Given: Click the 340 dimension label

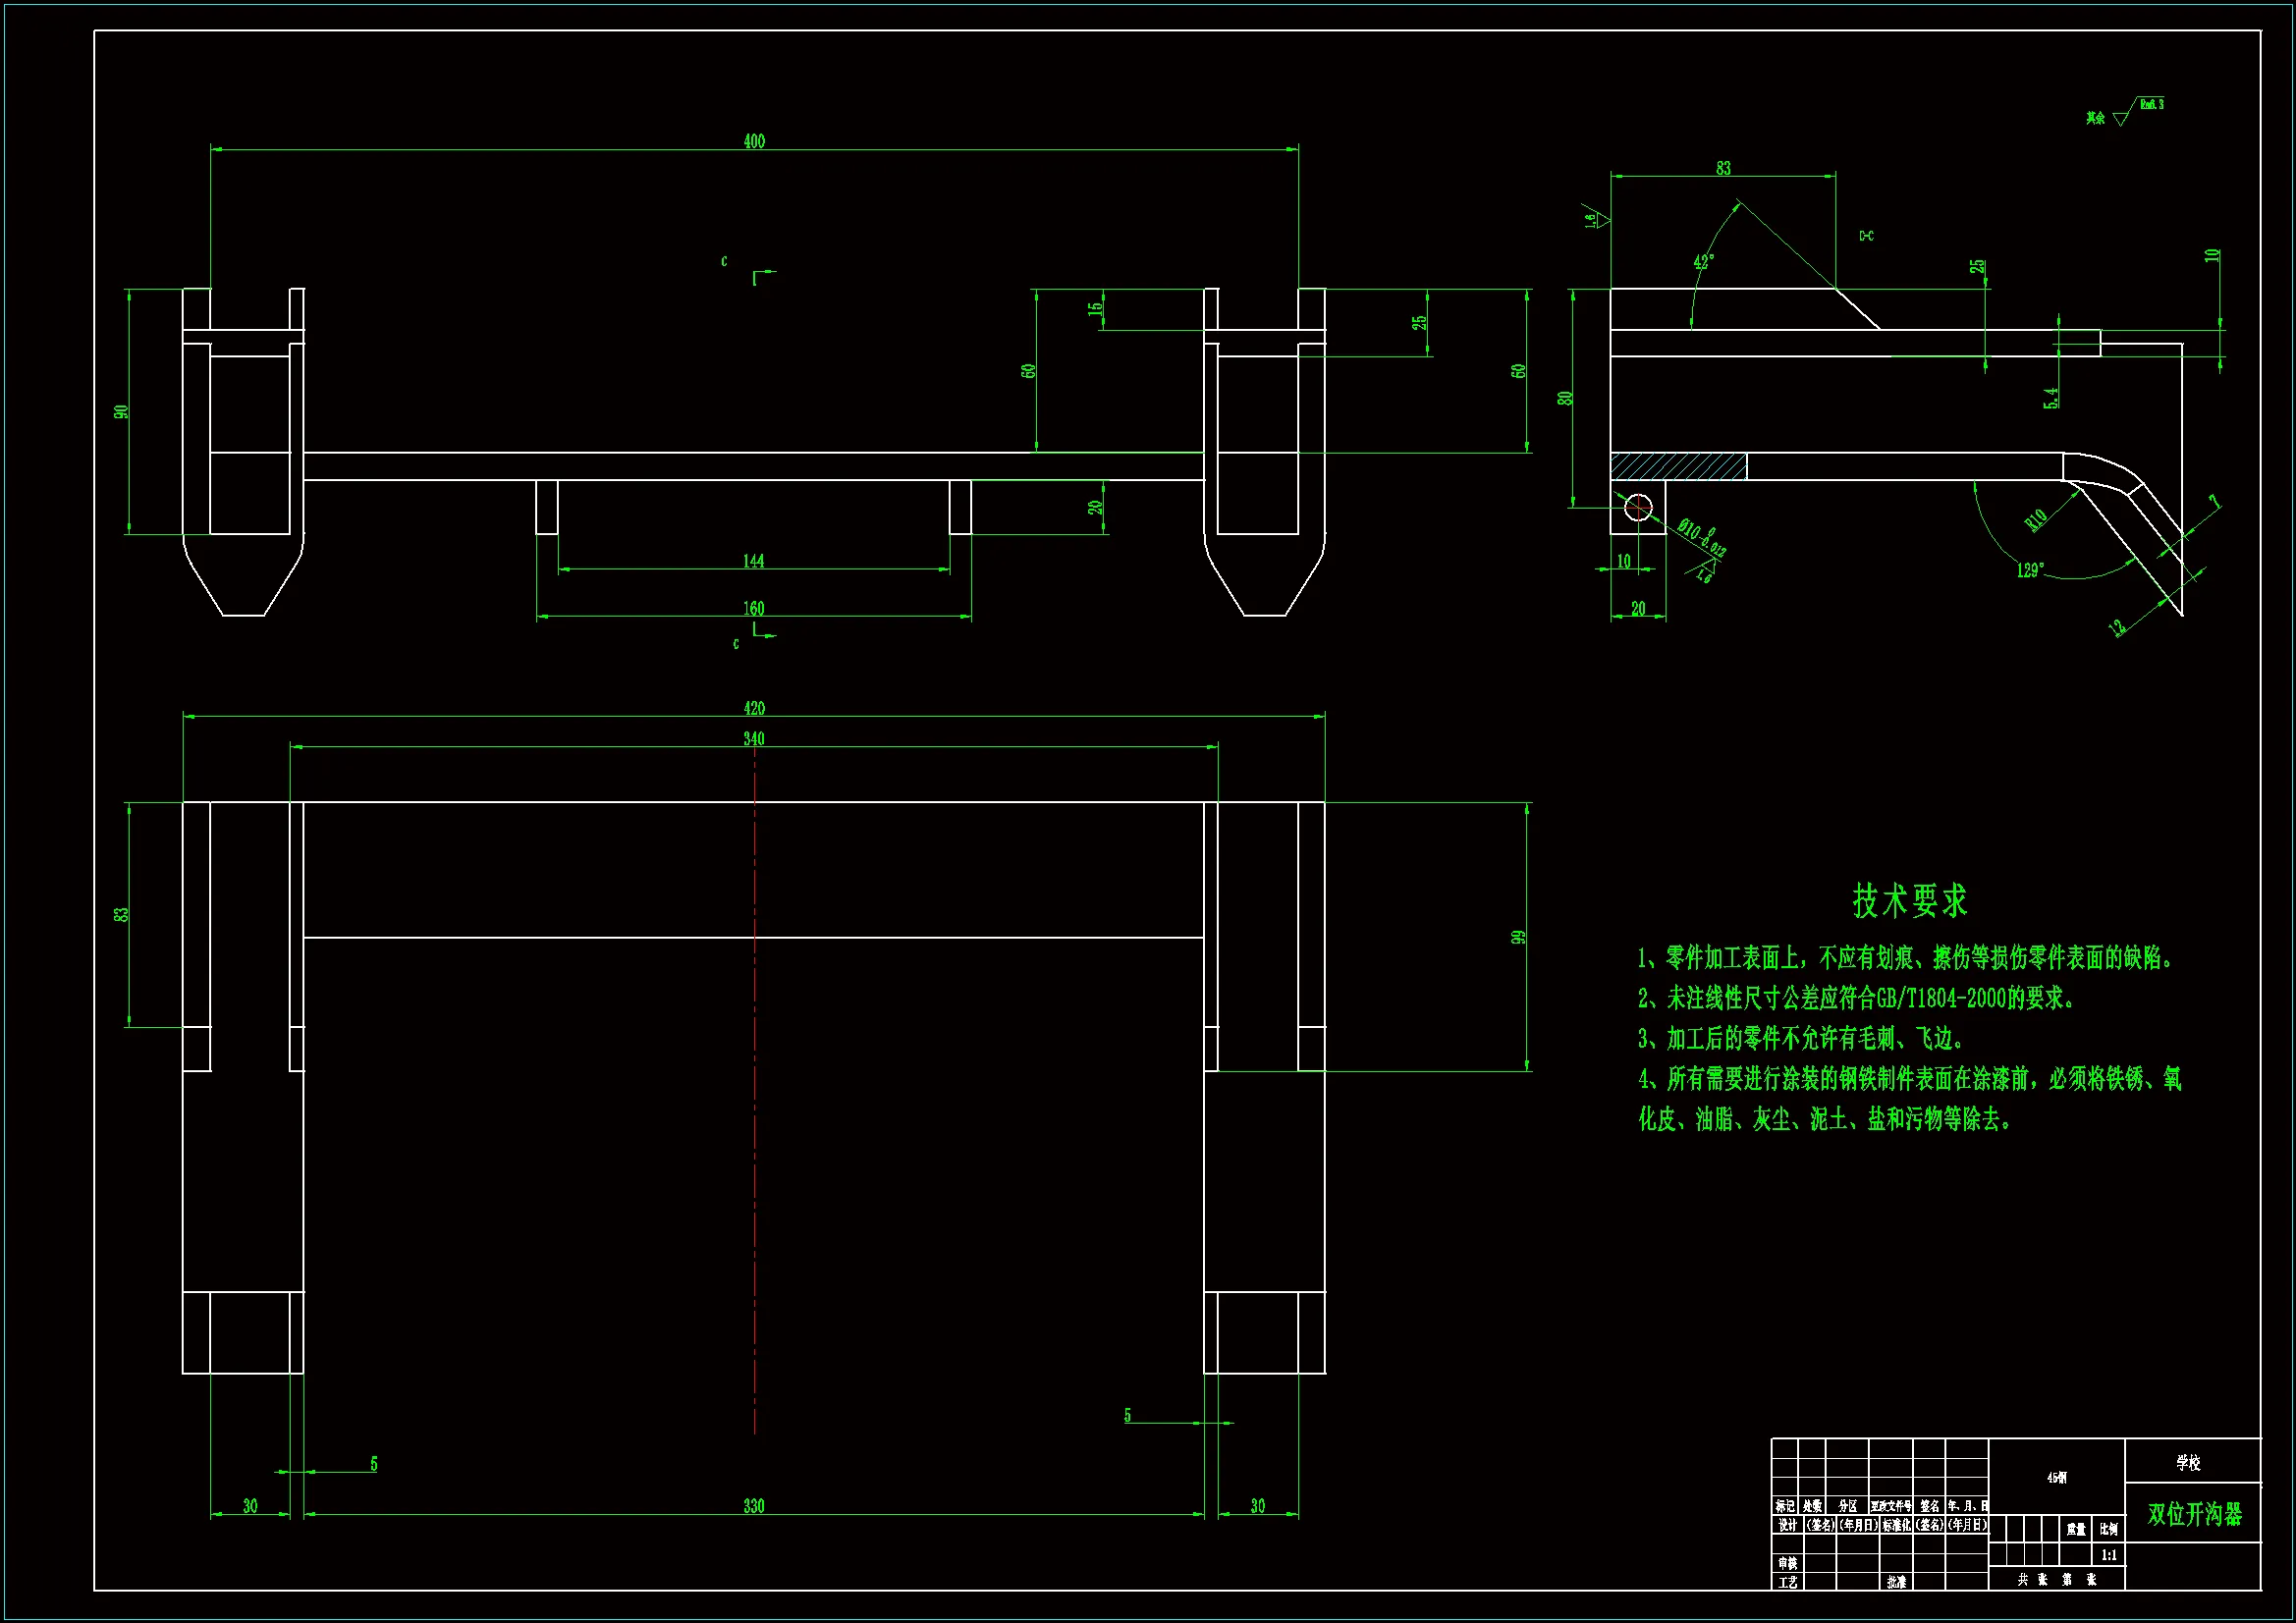Looking at the screenshot, I should point(754,738).
